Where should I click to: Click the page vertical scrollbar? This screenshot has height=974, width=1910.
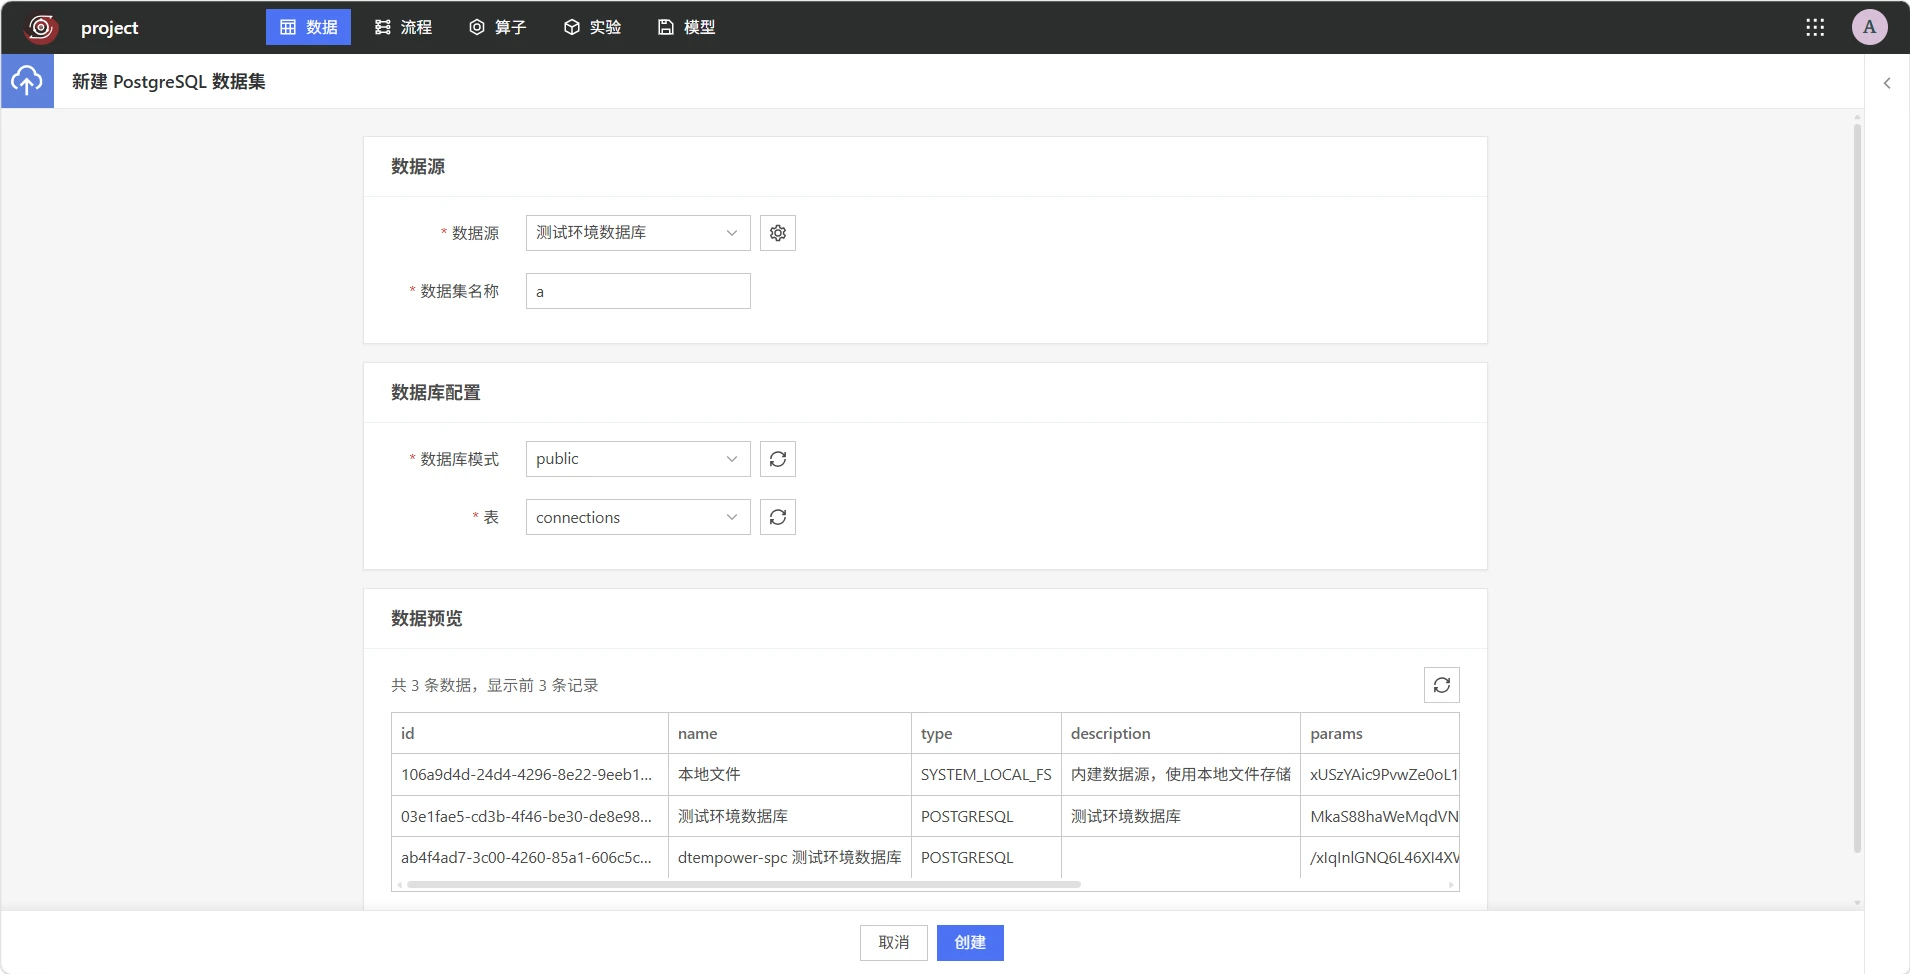click(1857, 488)
